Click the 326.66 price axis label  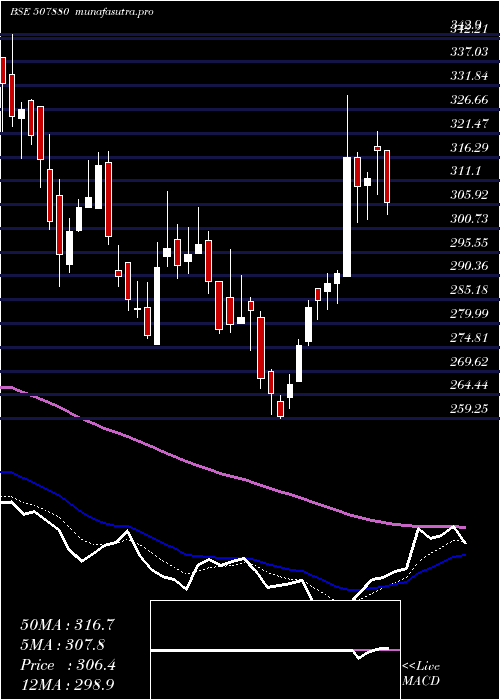point(468,100)
